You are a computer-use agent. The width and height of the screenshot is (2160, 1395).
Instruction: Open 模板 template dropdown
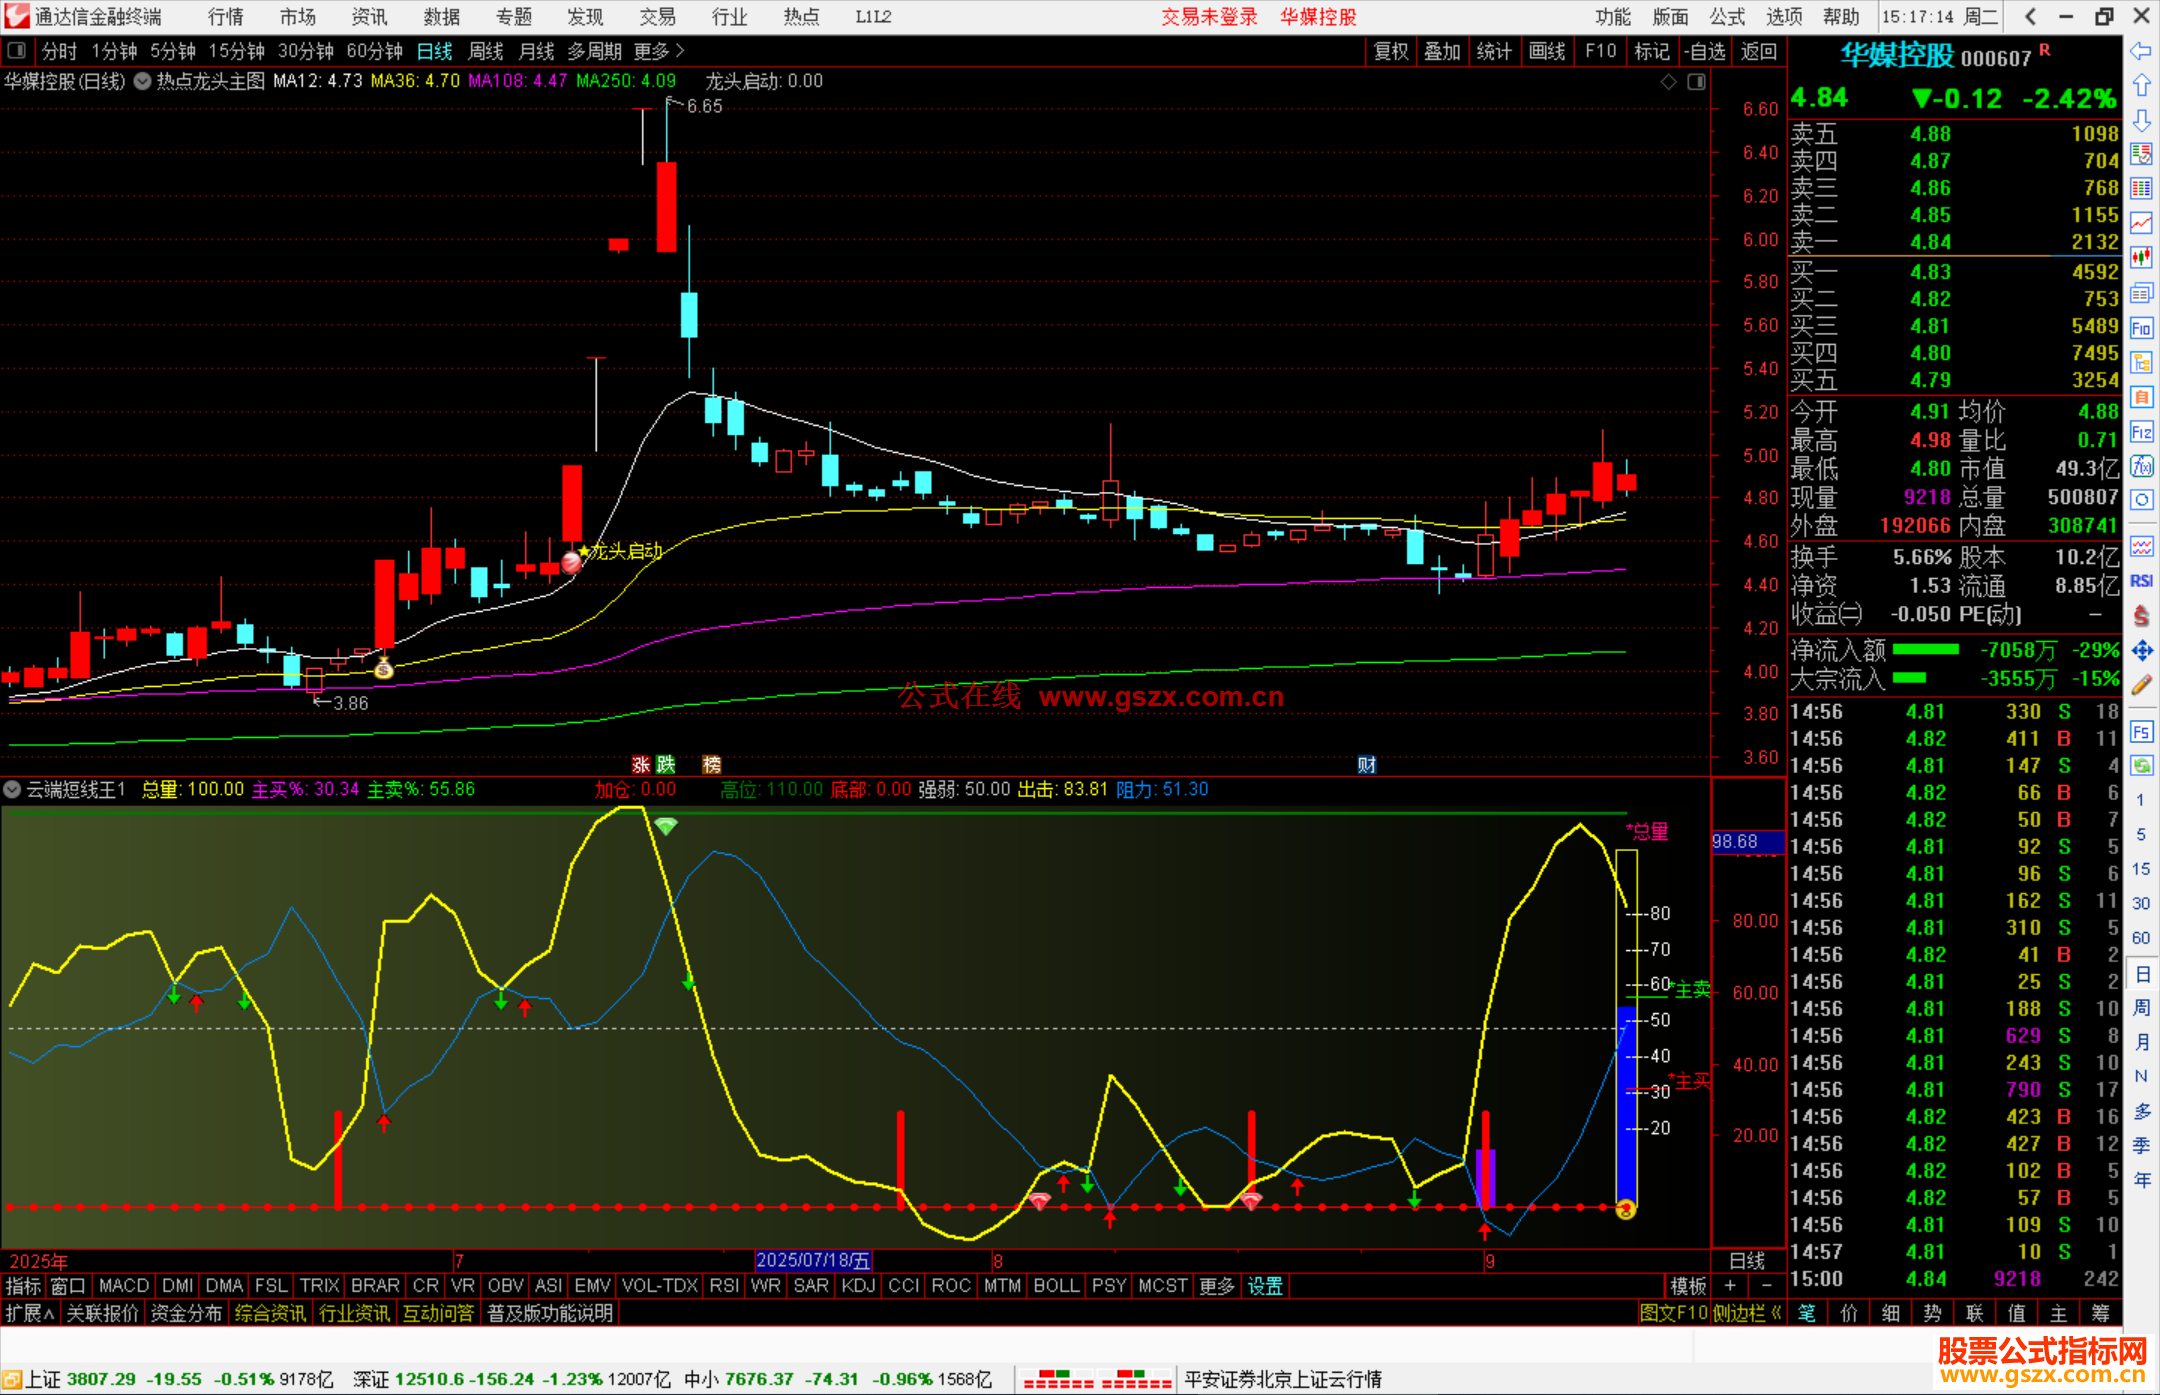[1688, 1286]
